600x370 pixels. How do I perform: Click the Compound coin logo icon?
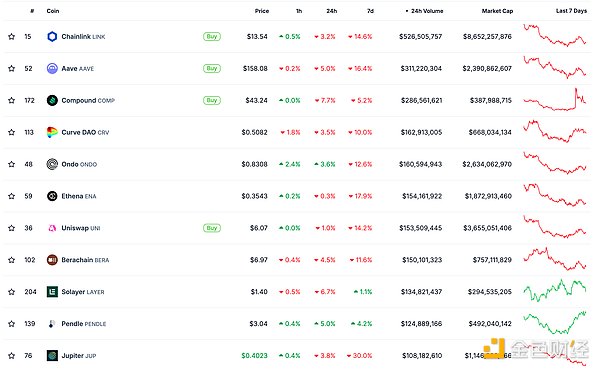(x=52, y=100)
